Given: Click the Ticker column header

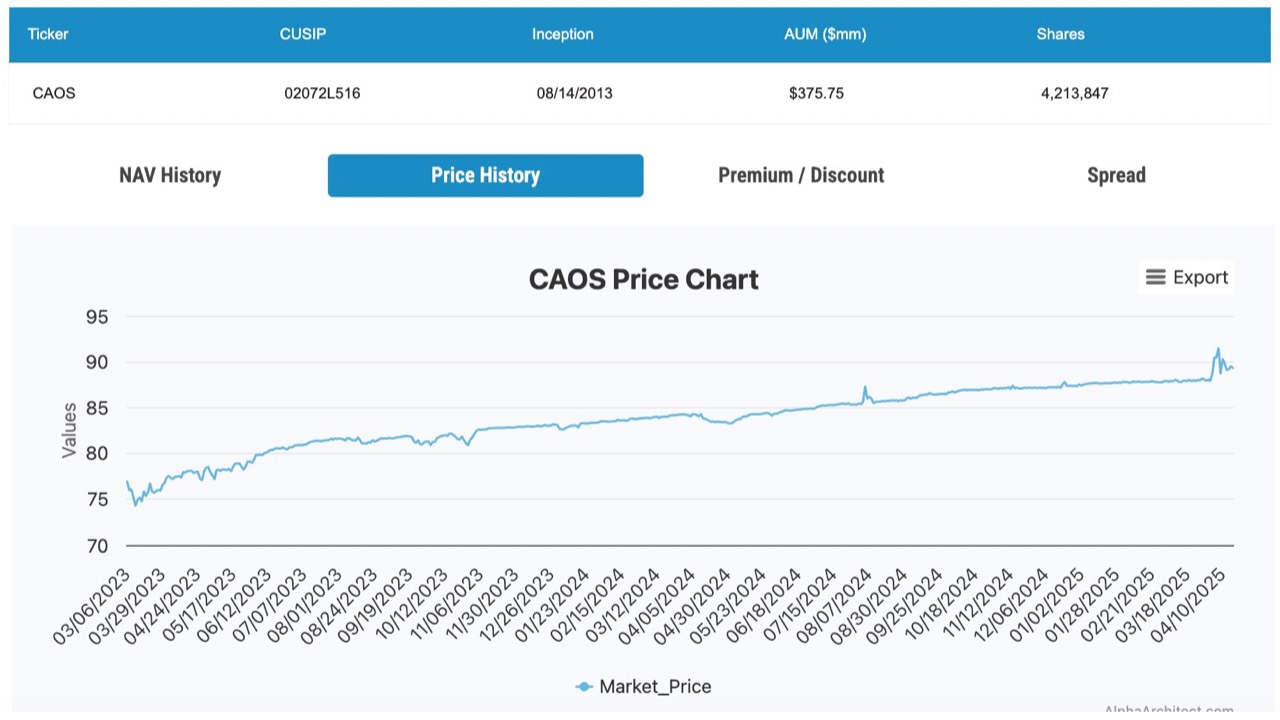Looking at the screenshot, I should (48, 34).
